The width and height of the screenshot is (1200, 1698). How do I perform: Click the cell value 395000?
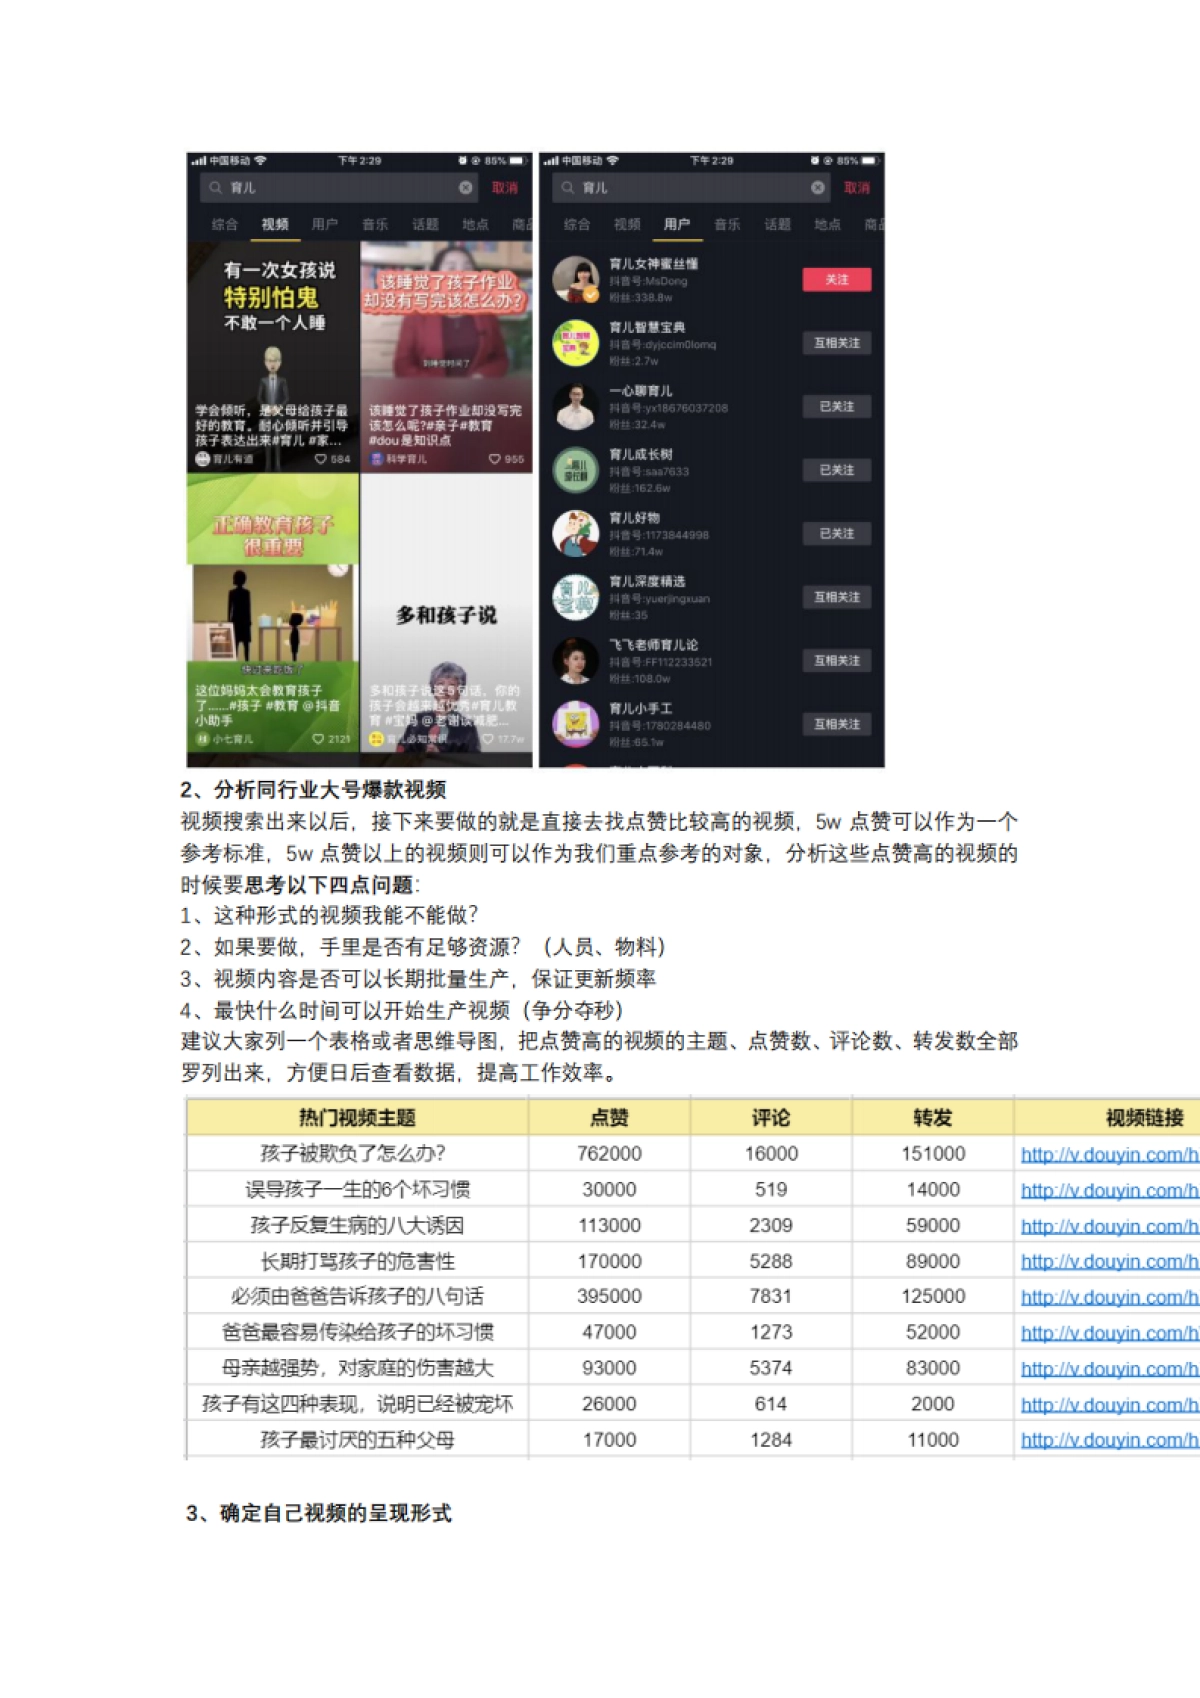[609, 1297]
